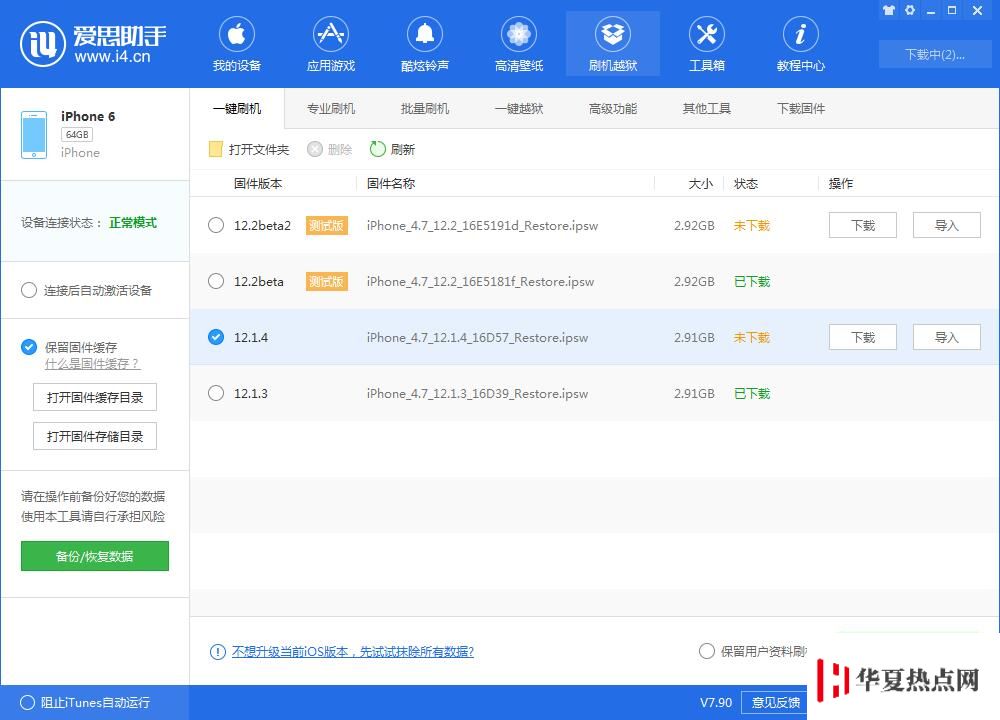Click 测试版 badge on 12.2beta row

coord(327,282)
